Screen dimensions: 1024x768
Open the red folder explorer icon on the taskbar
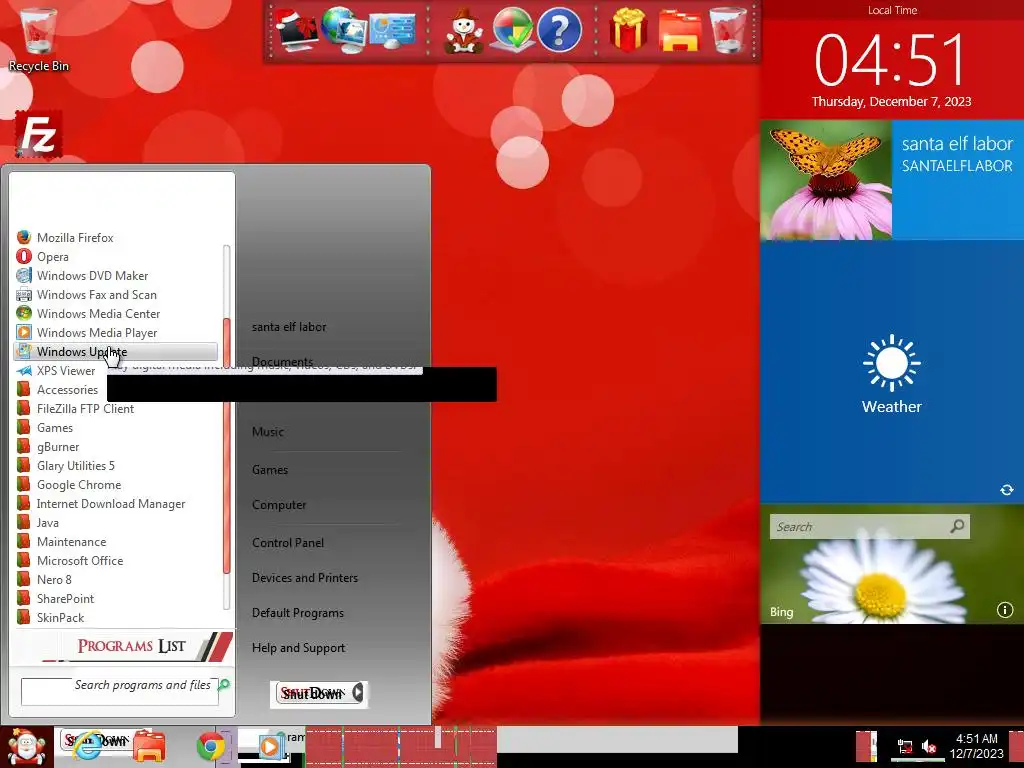[x=150, y=746]
